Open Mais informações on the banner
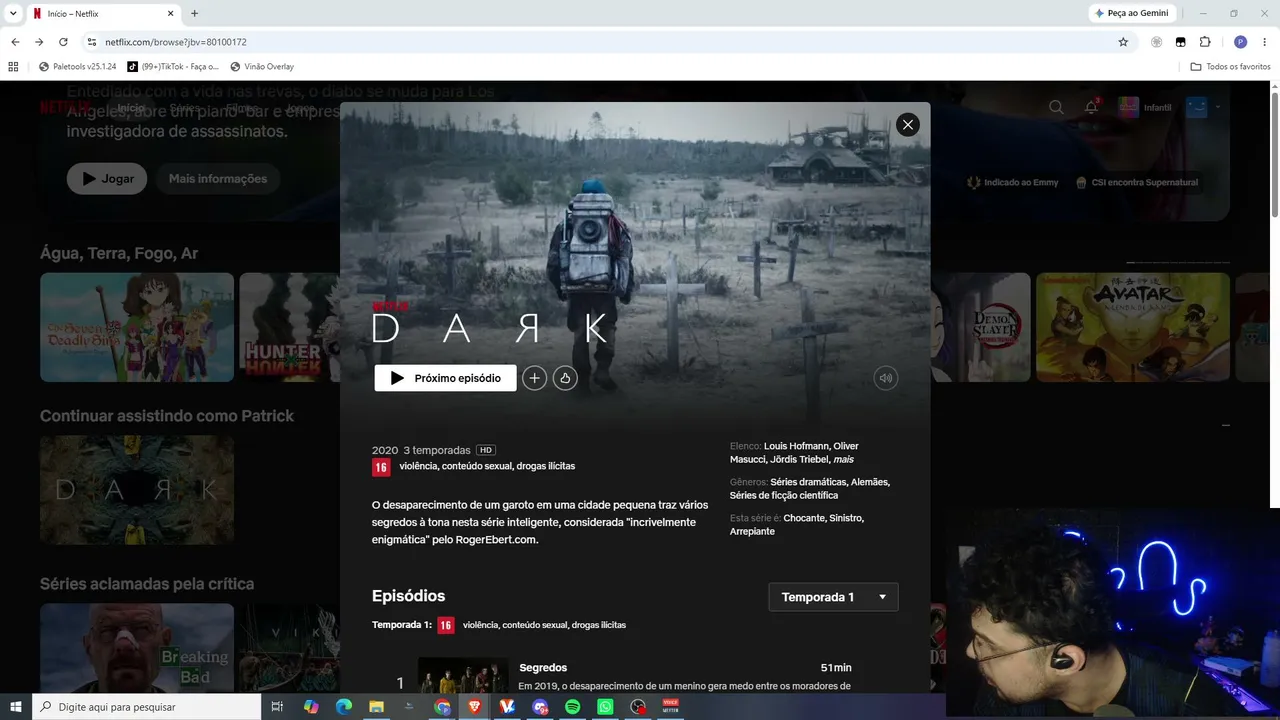1280x720 pixels. (218, 179)
